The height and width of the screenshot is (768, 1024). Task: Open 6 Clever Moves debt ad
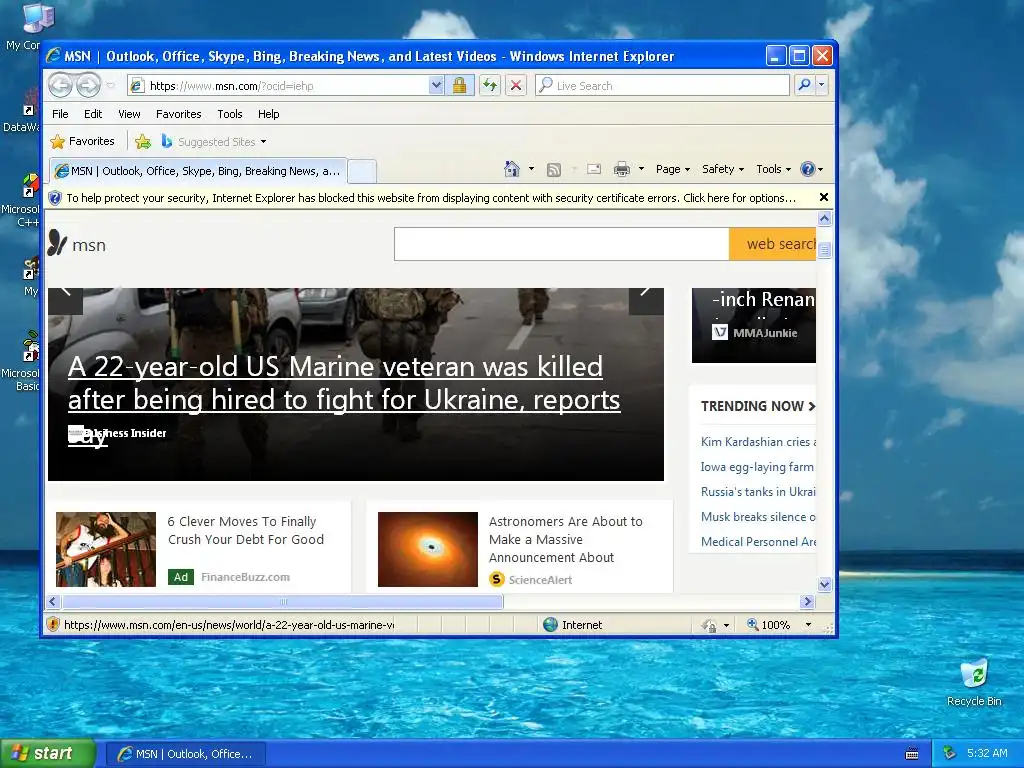[246, 530]
